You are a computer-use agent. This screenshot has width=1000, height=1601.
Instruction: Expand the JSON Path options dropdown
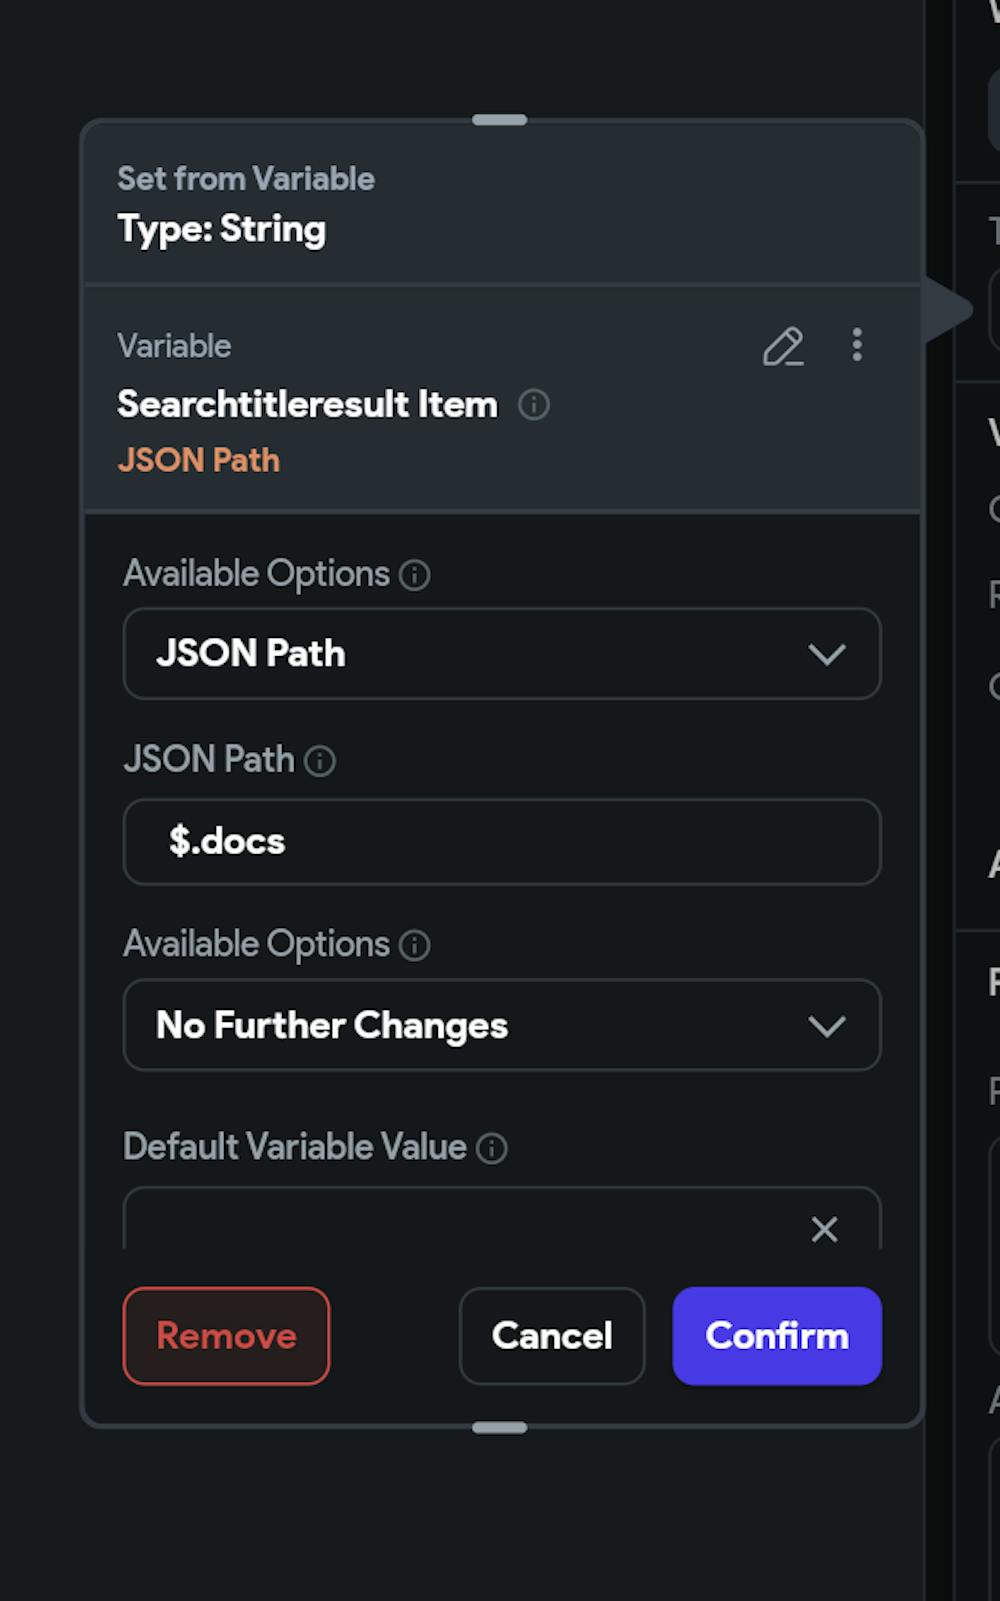coord(502,654)
